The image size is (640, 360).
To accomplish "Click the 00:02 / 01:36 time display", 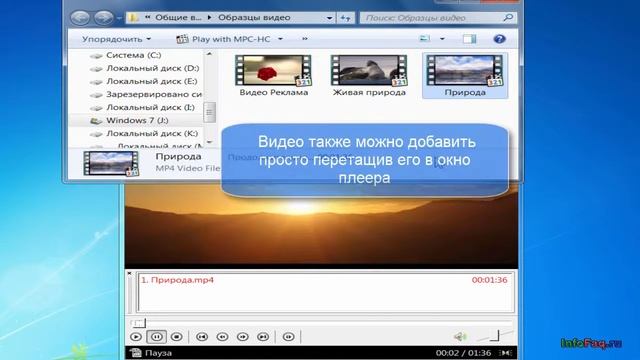I will point(463,353).
